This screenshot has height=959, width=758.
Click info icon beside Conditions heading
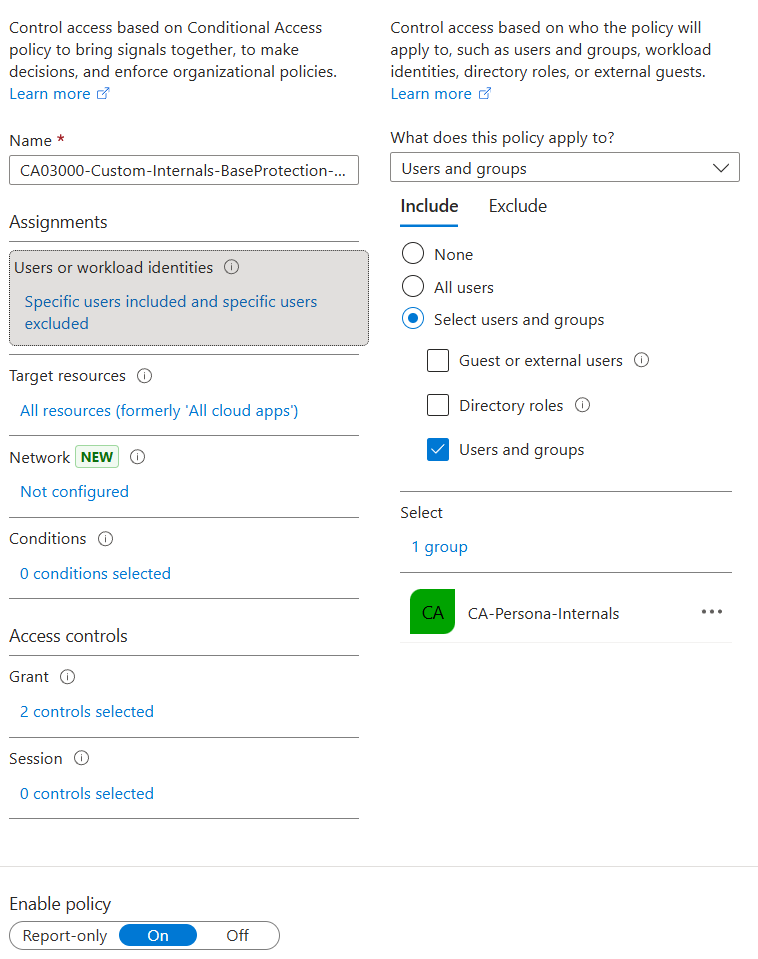105,539
